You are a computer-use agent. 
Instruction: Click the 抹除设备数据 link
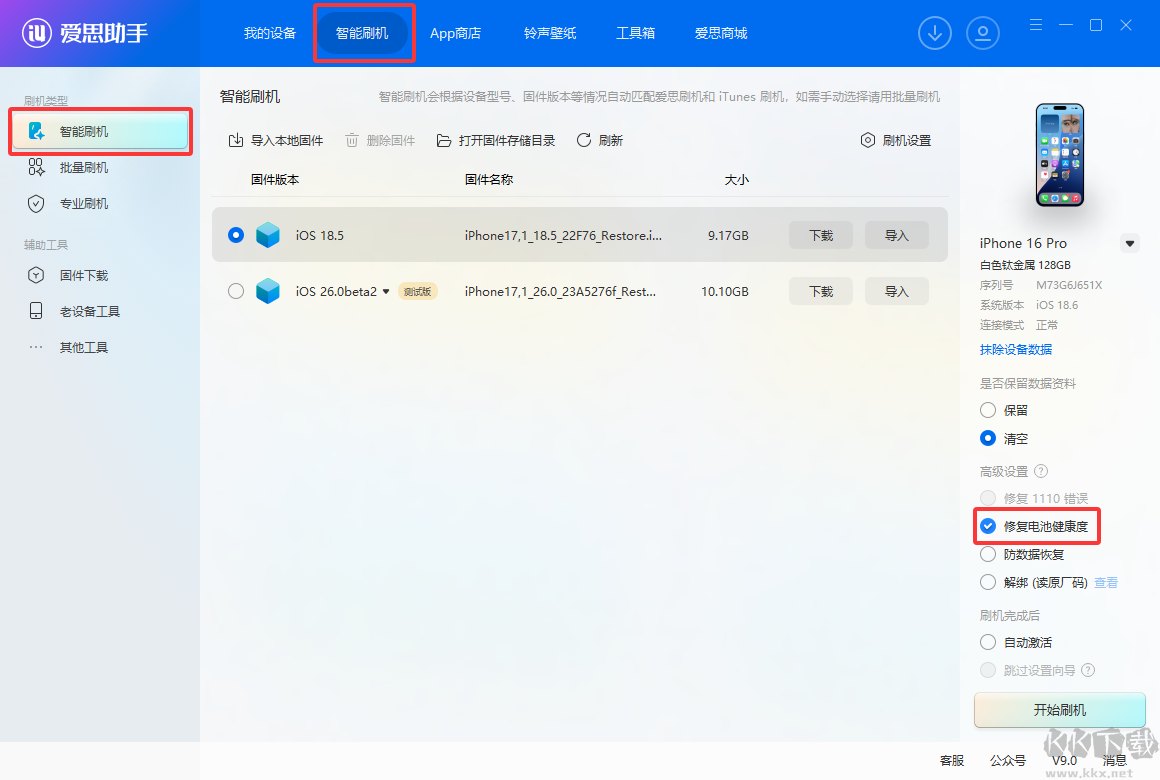click(1016, 350)
